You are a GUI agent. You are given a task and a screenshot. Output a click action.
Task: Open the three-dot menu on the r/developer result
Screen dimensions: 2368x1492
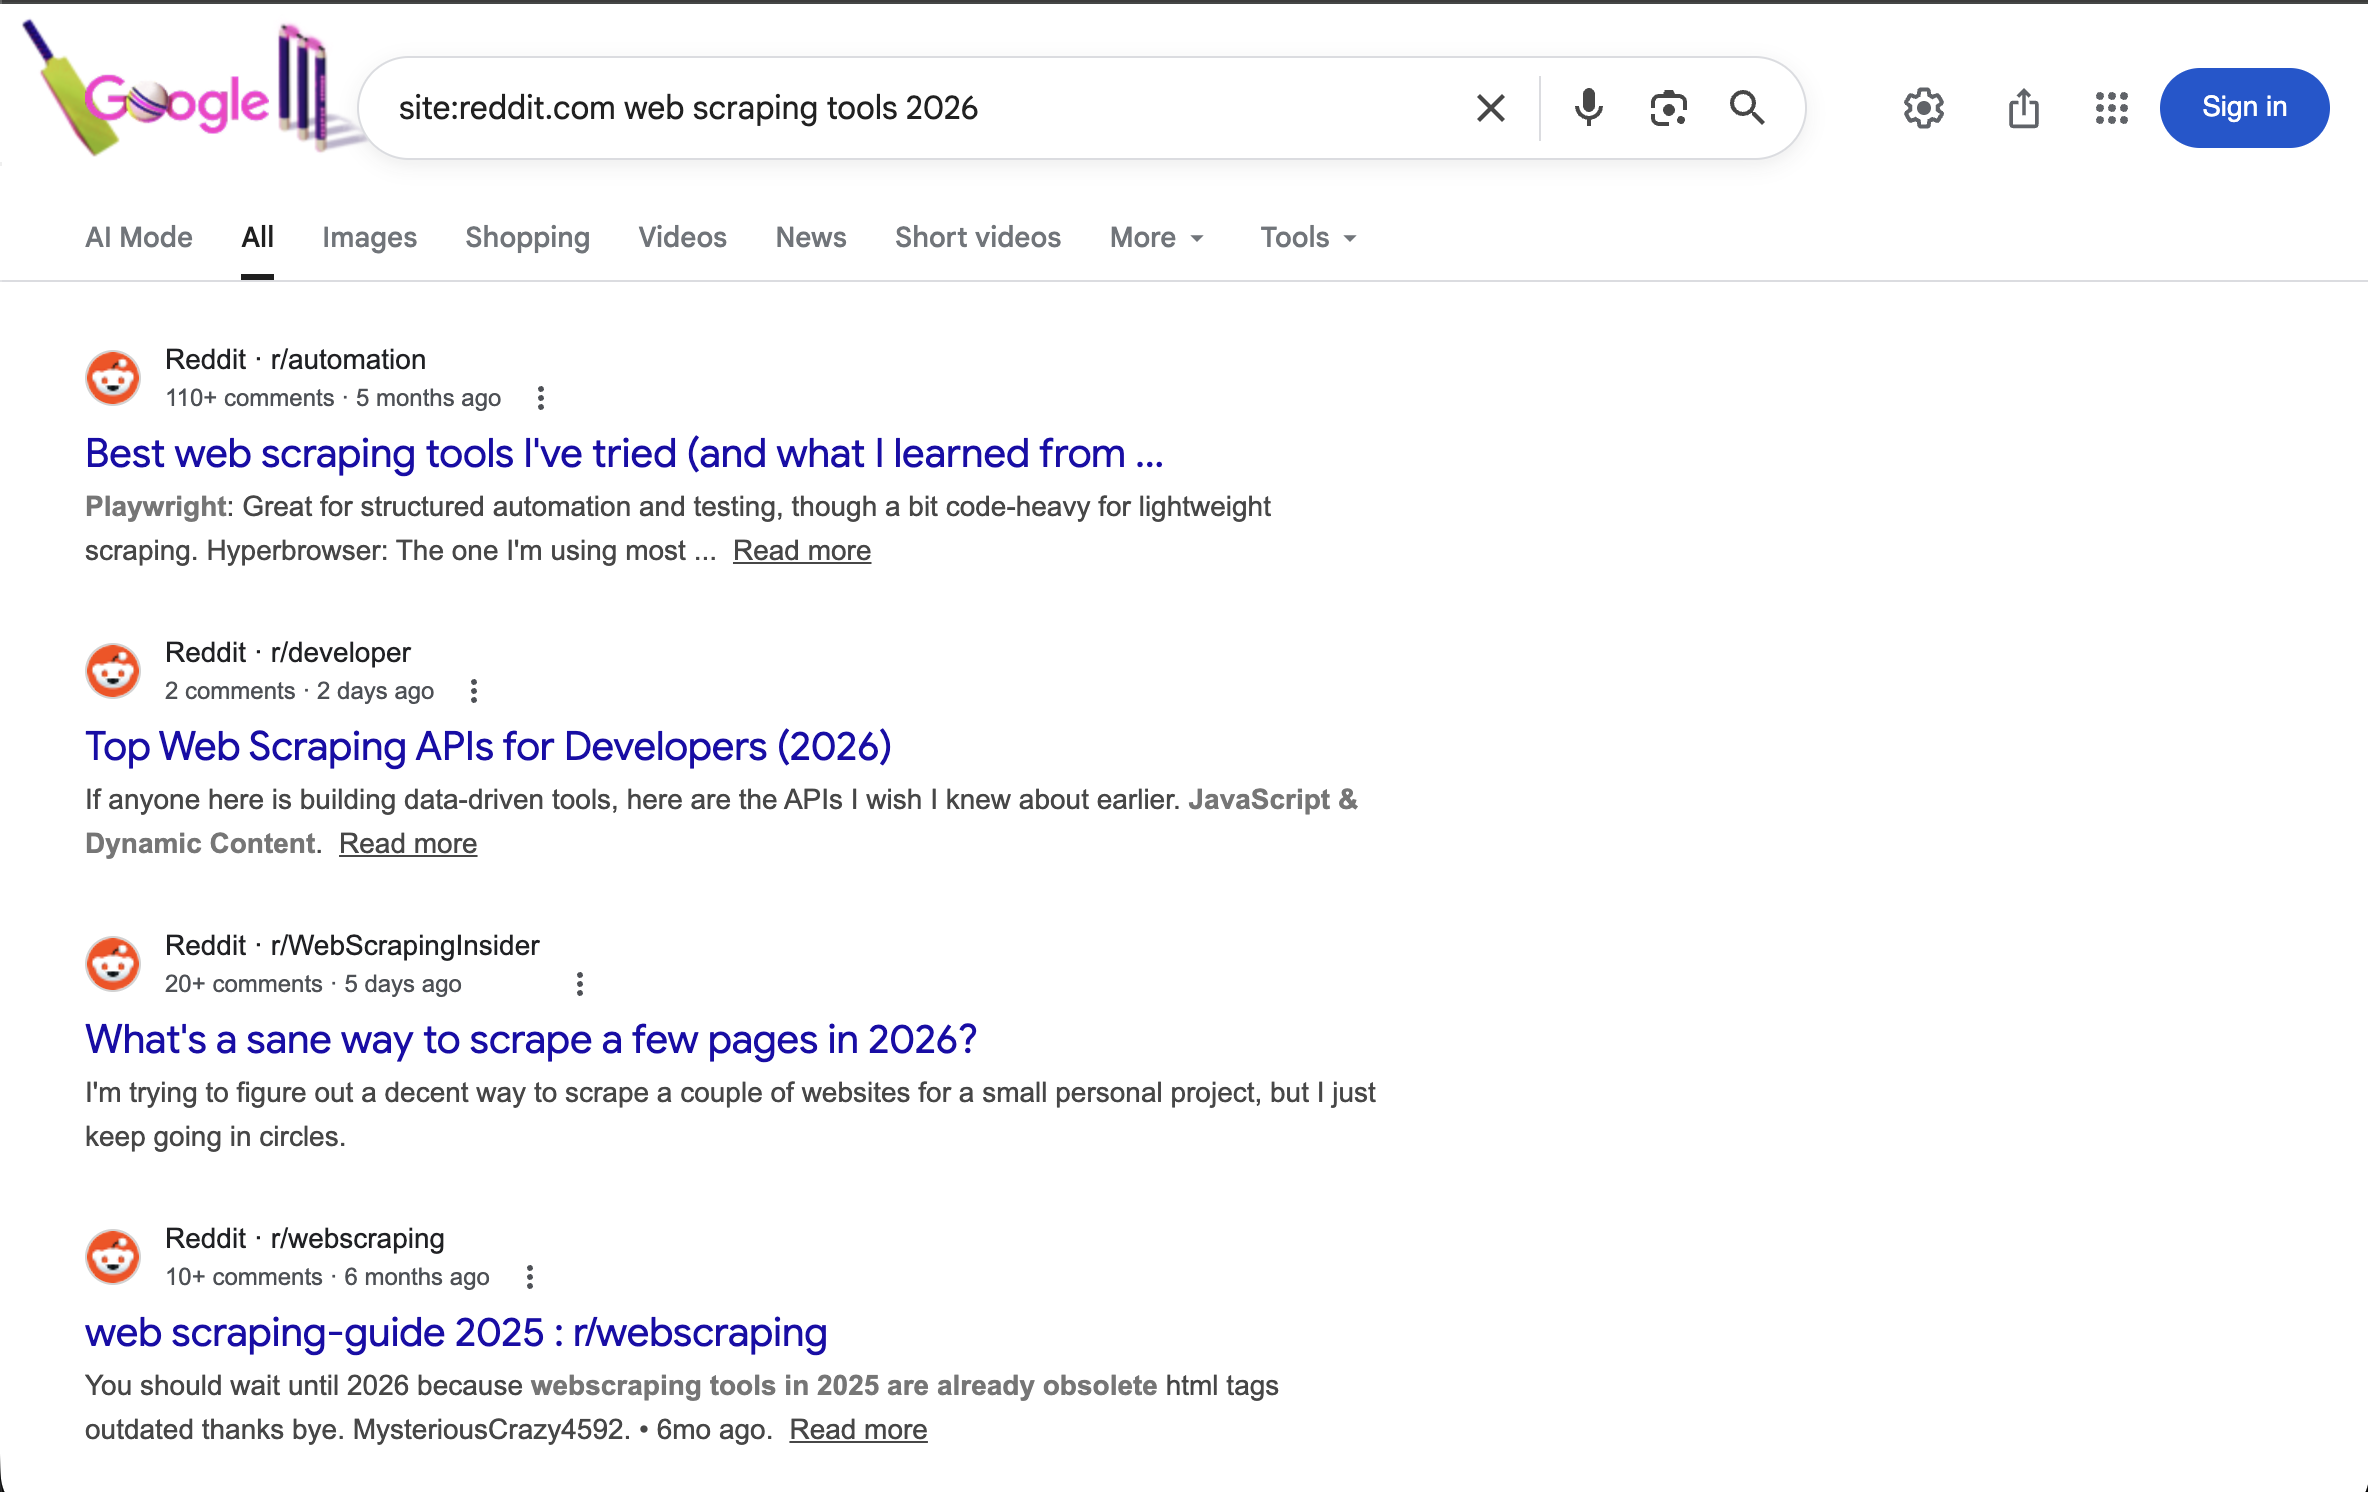click(473, 690)
